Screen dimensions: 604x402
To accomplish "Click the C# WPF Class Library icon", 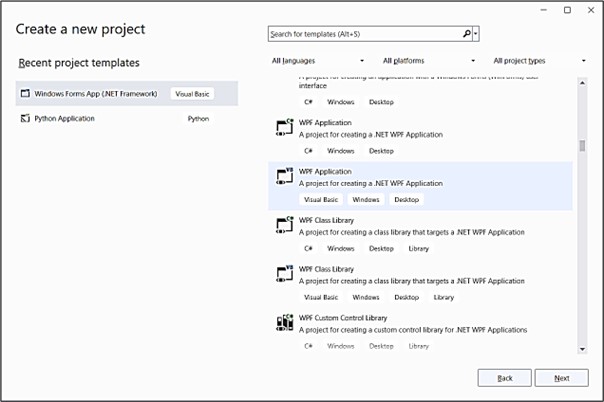I will tap(285, 225).
